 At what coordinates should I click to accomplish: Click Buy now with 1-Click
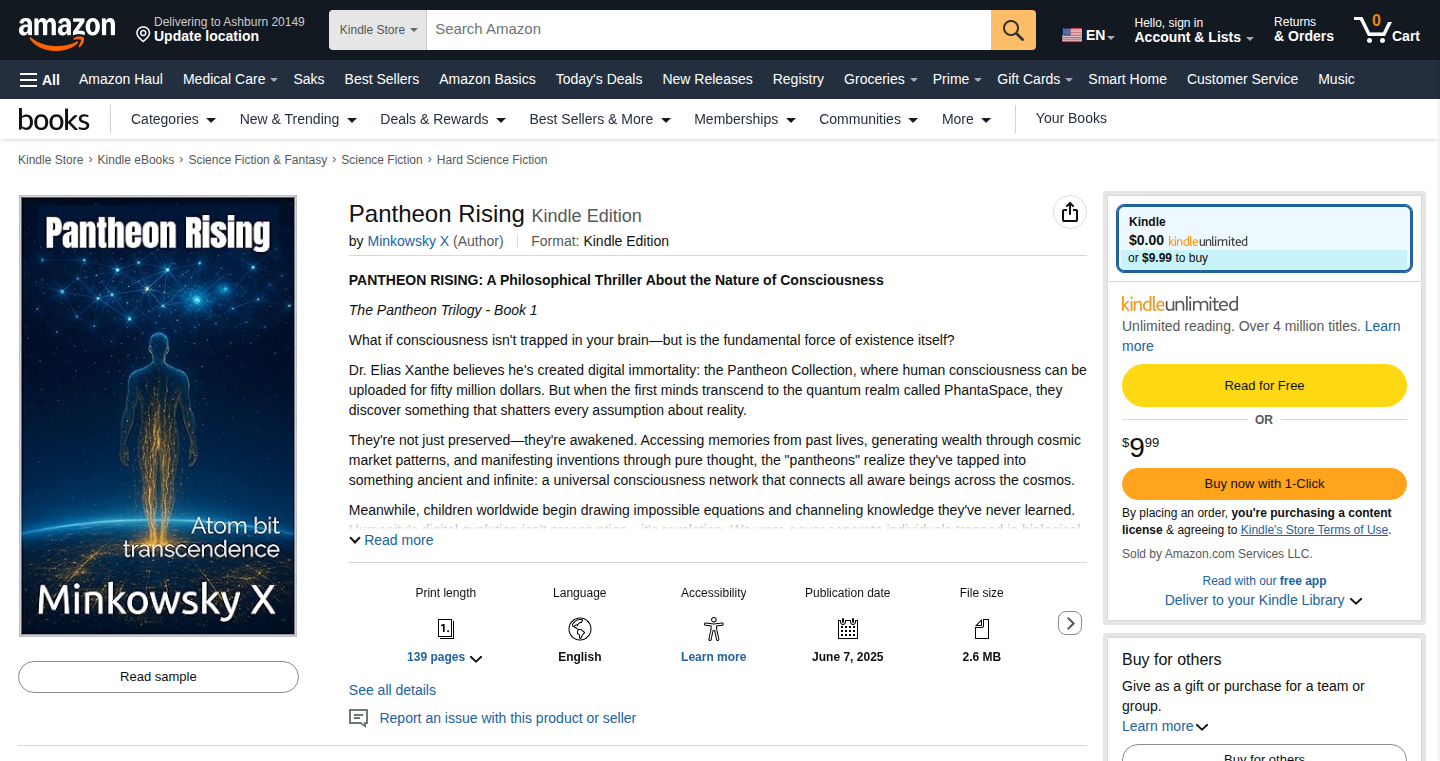1264,484
